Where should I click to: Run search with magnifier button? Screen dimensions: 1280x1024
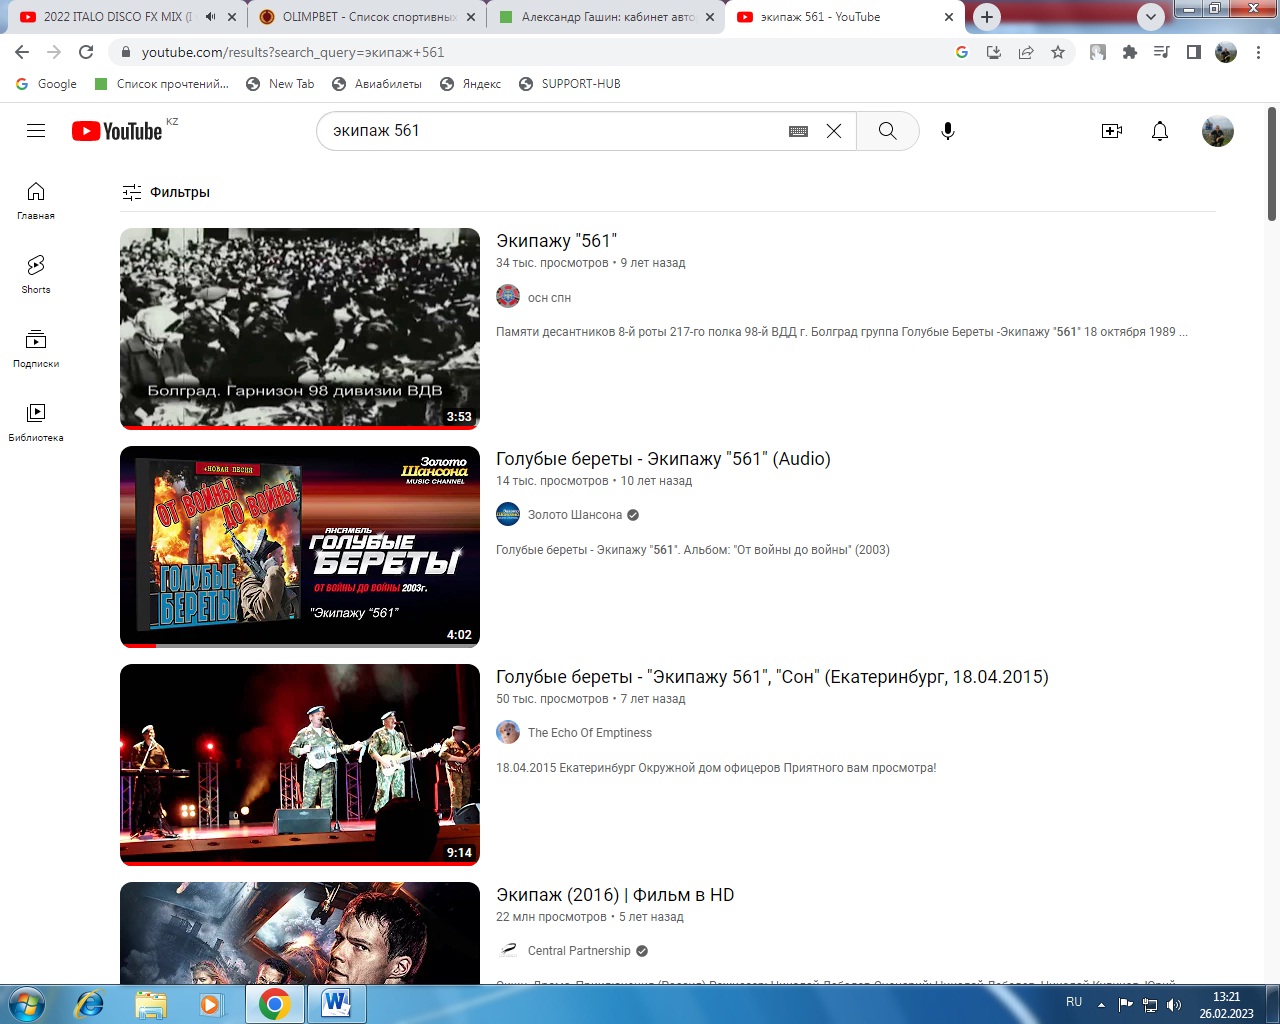tap(888, 131)
